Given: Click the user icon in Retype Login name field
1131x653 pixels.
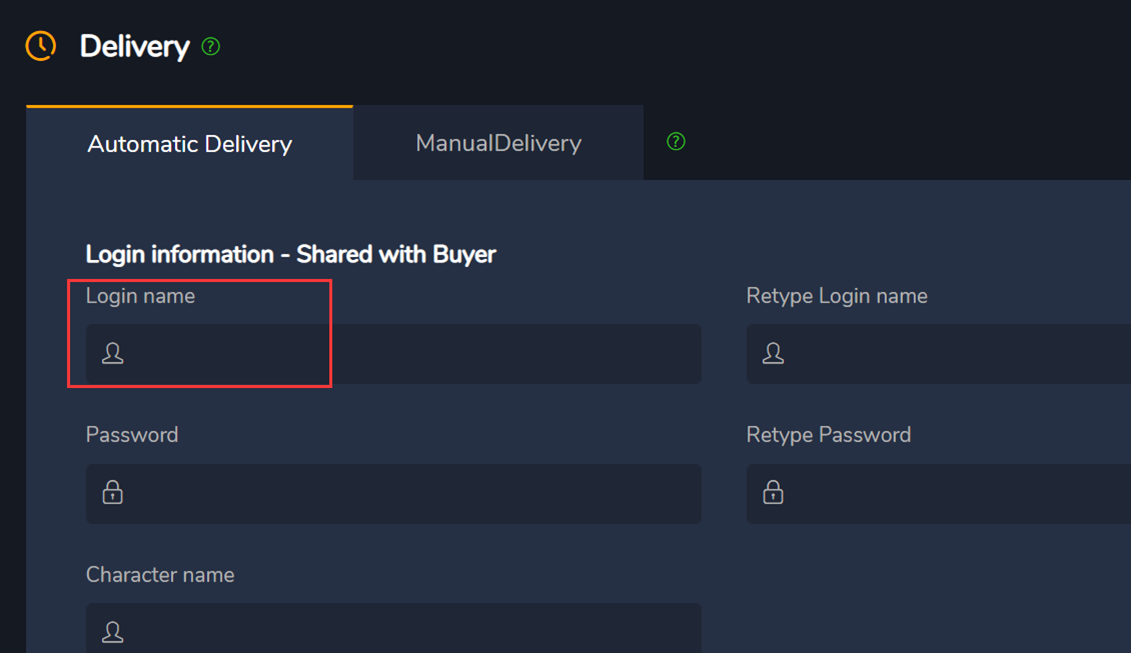Looking at the screenshot, I should (x=773, y=354).
